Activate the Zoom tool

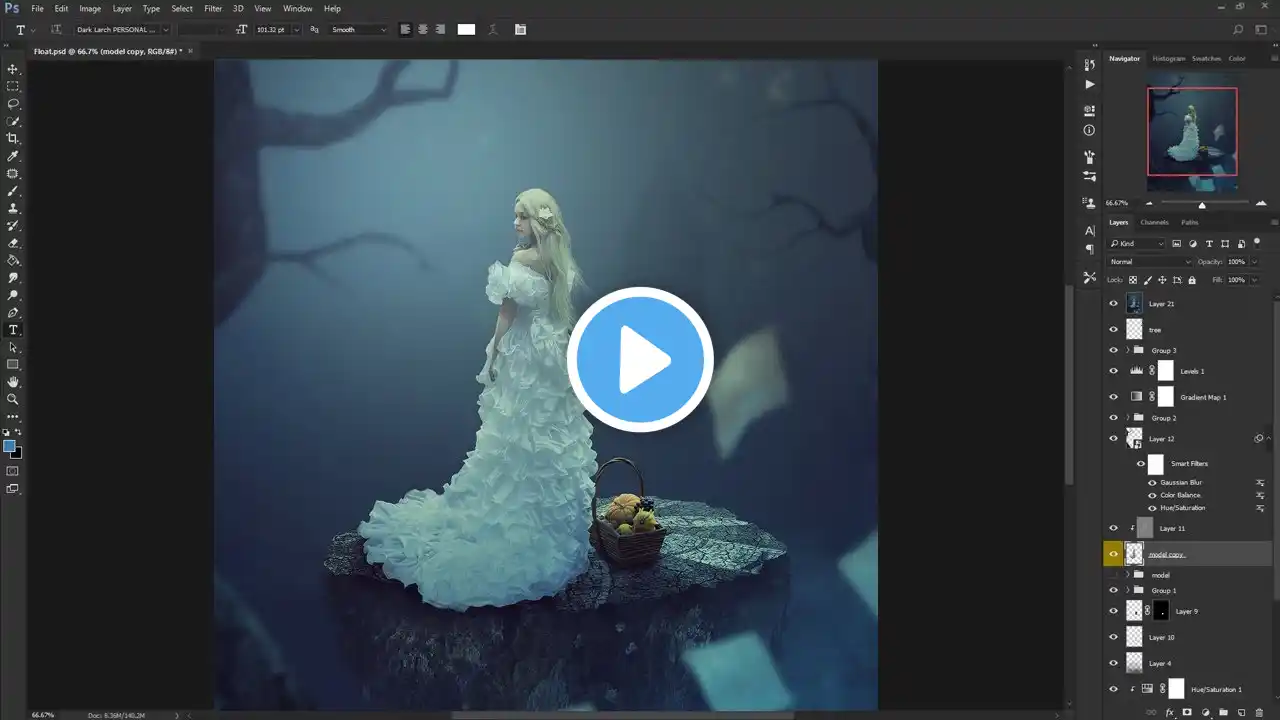(13, 399)
